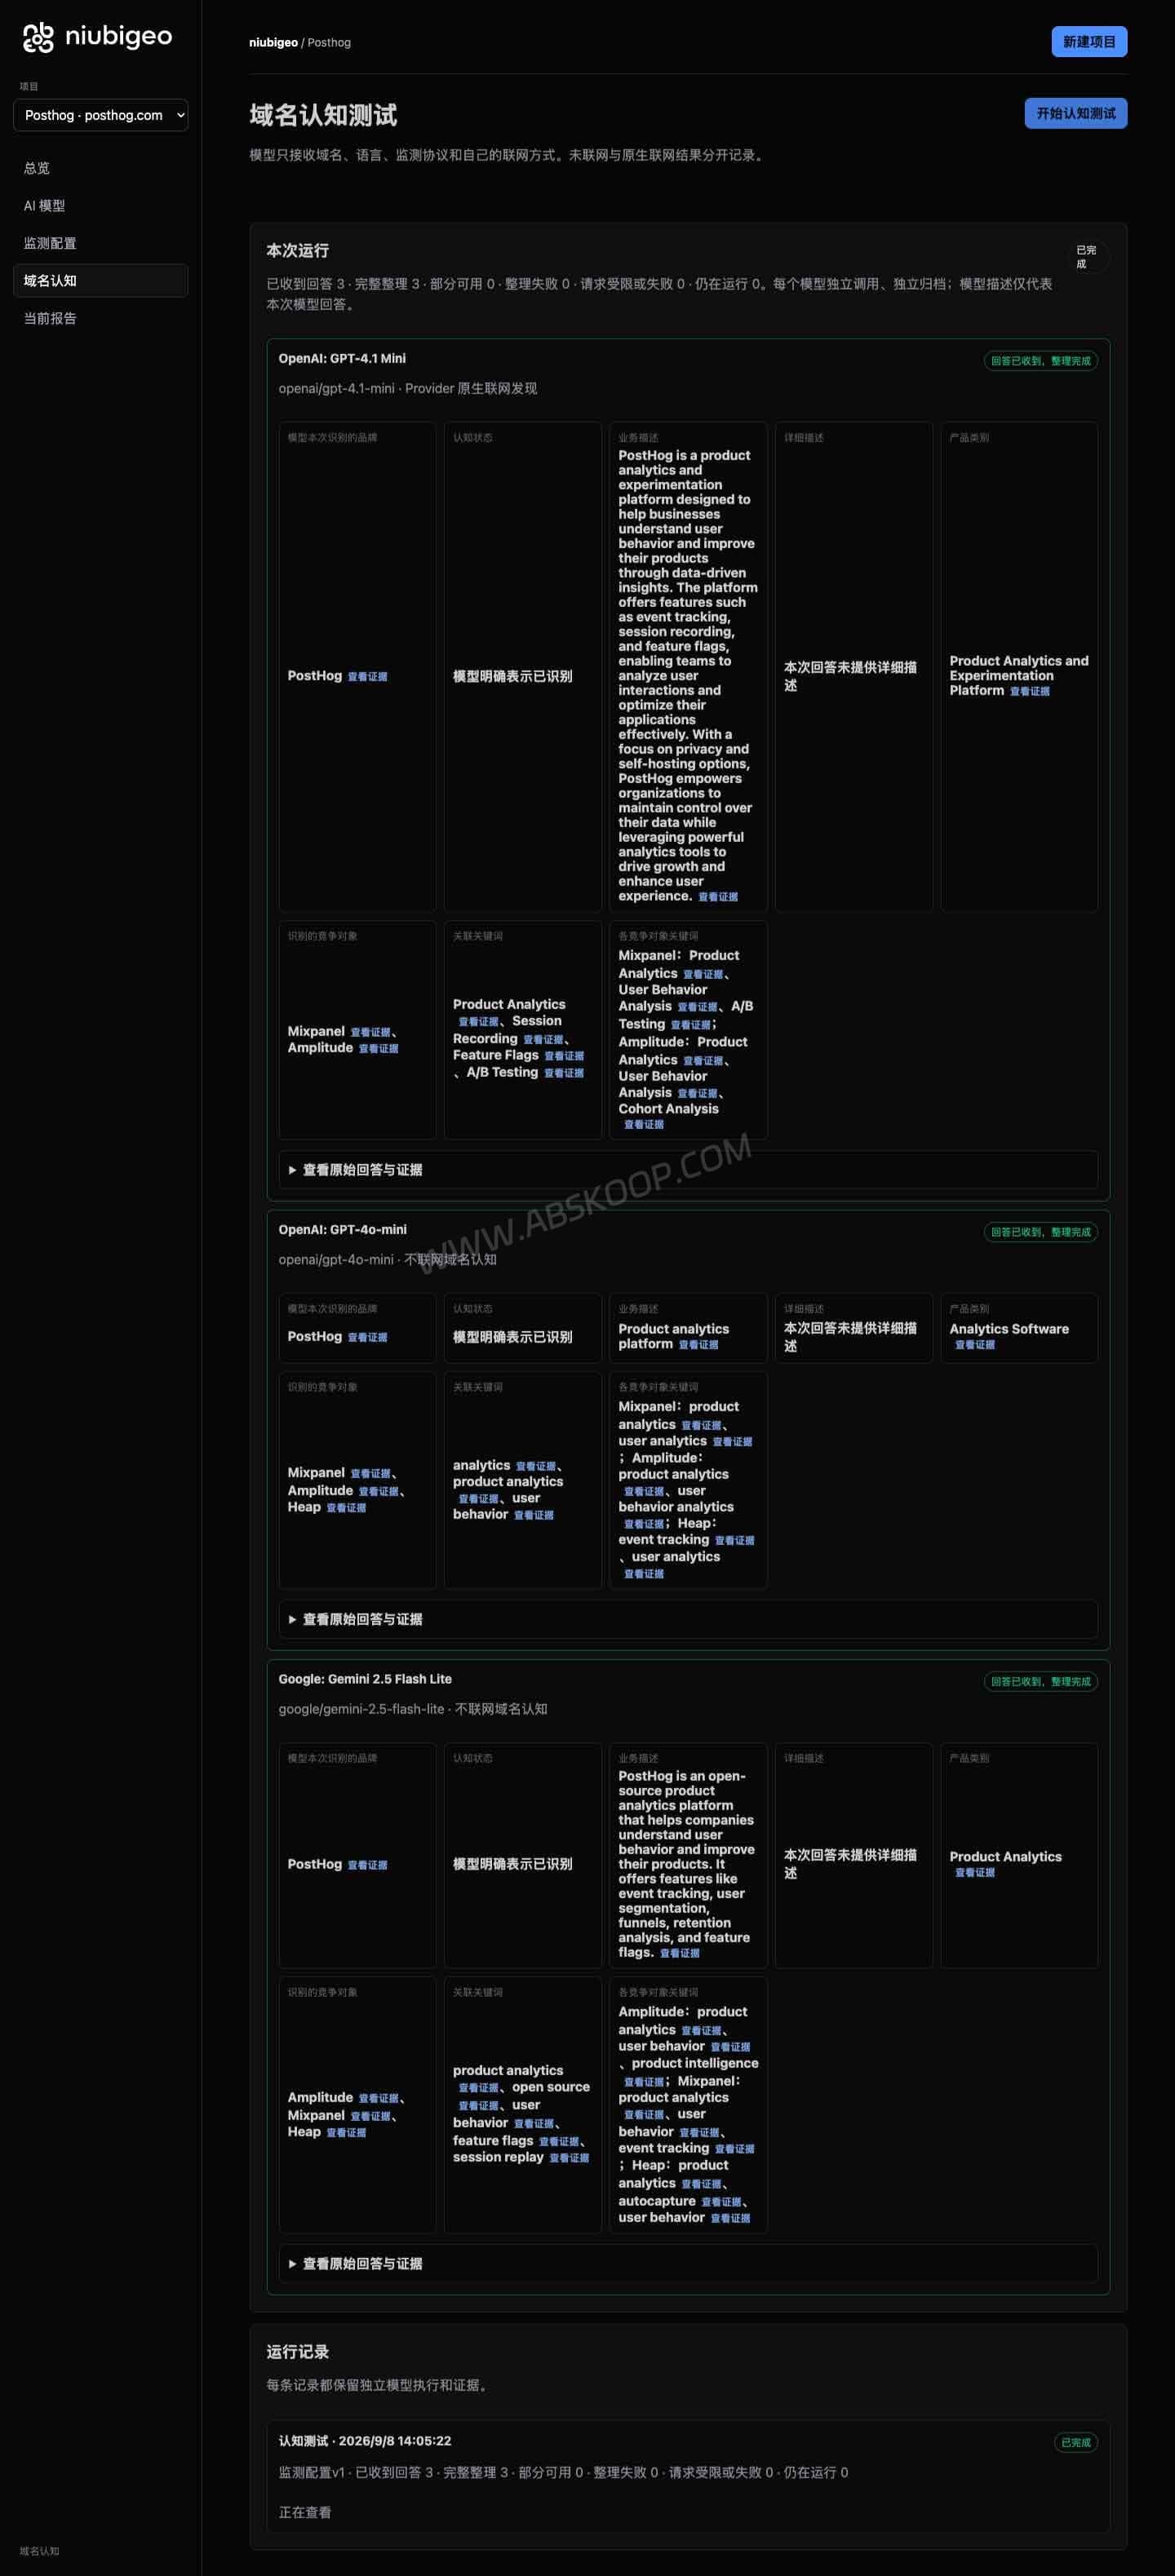Expand 查看原始回答与证据 under Gemini 2.5 Flash Lite
Image resolution: width=1175 pixels, height=2576 pixels.
click(x=688, y=2263)
